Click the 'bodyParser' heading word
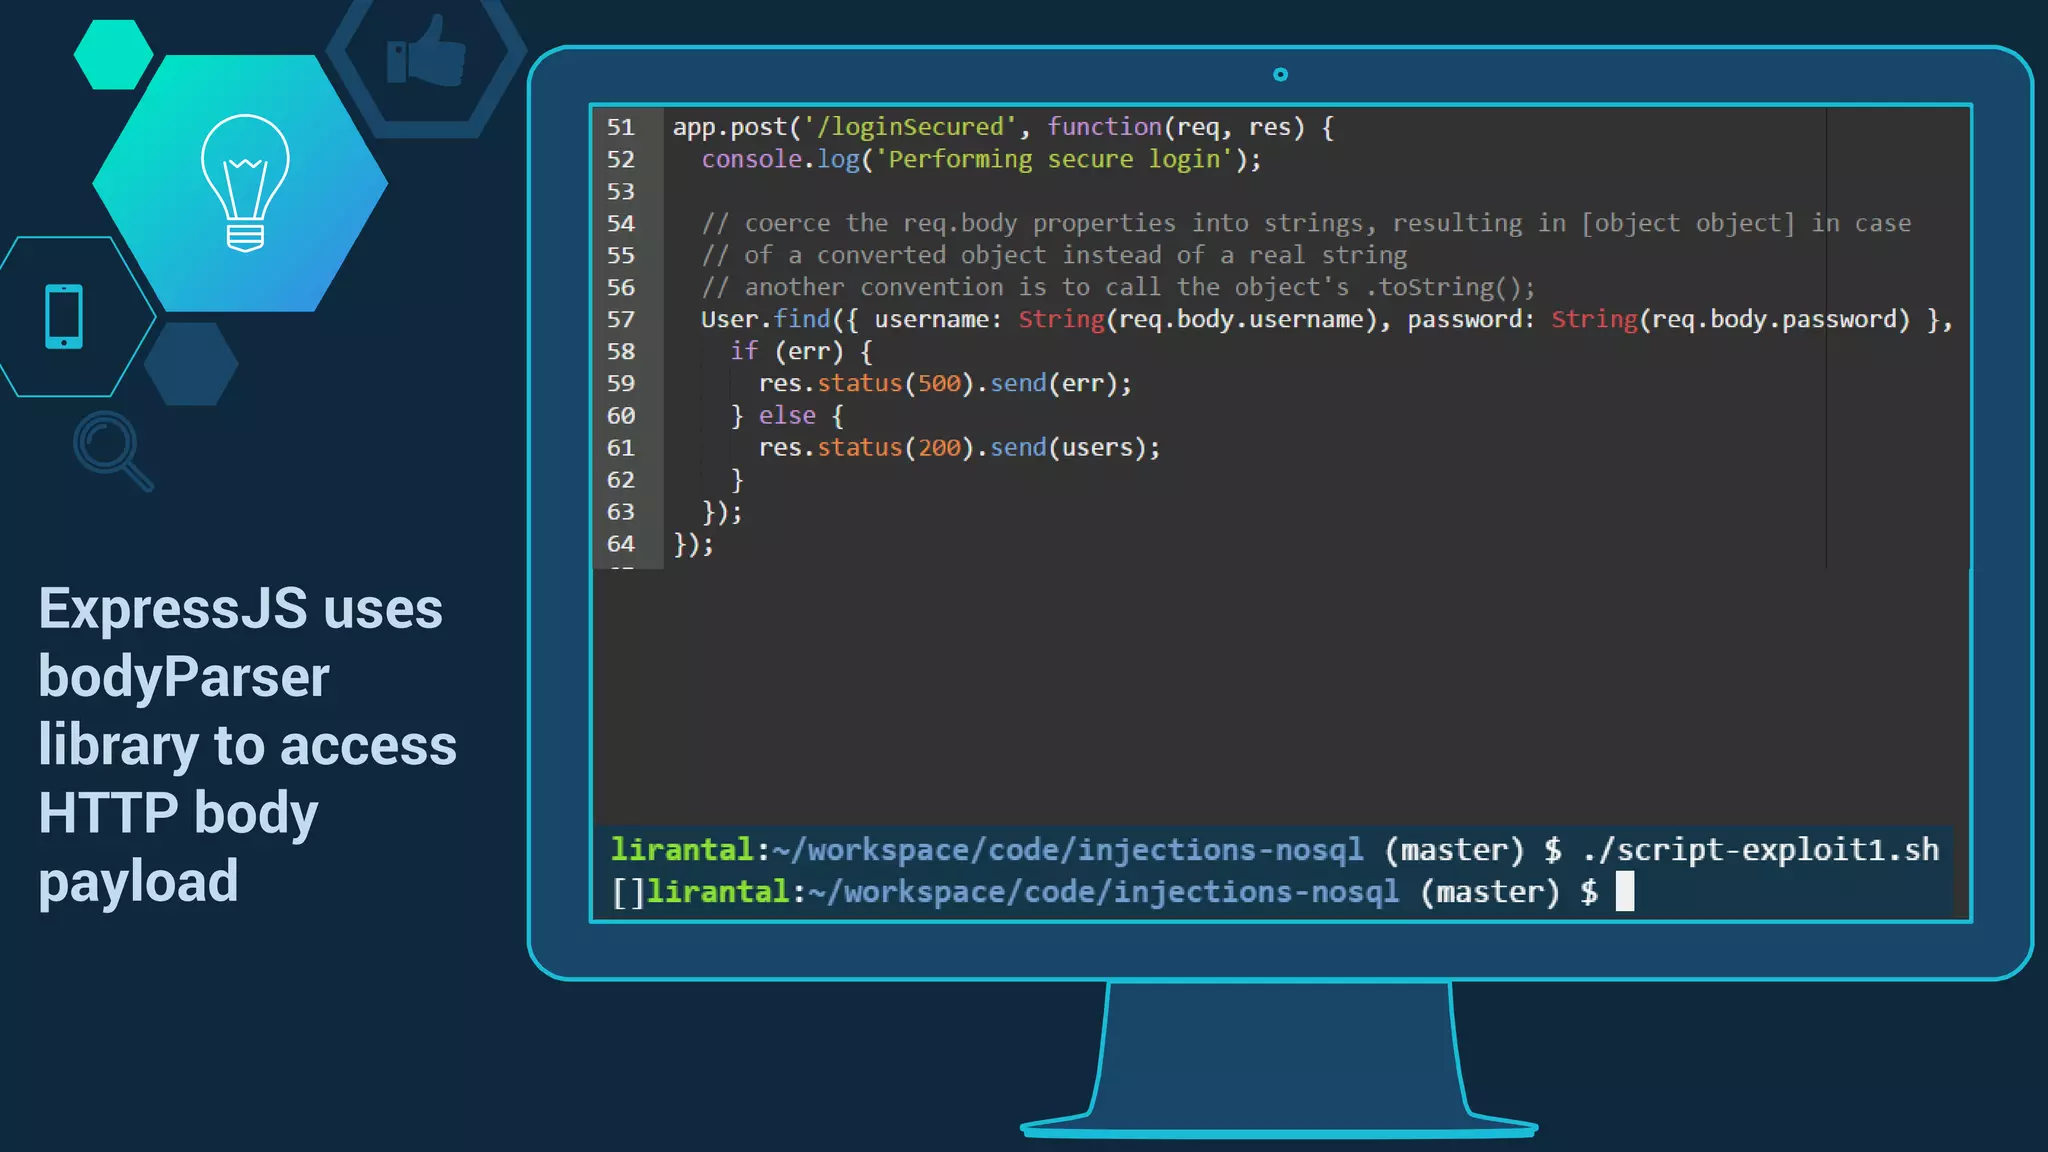This screenshot has width=2048, height=1152. click(184, 677)
